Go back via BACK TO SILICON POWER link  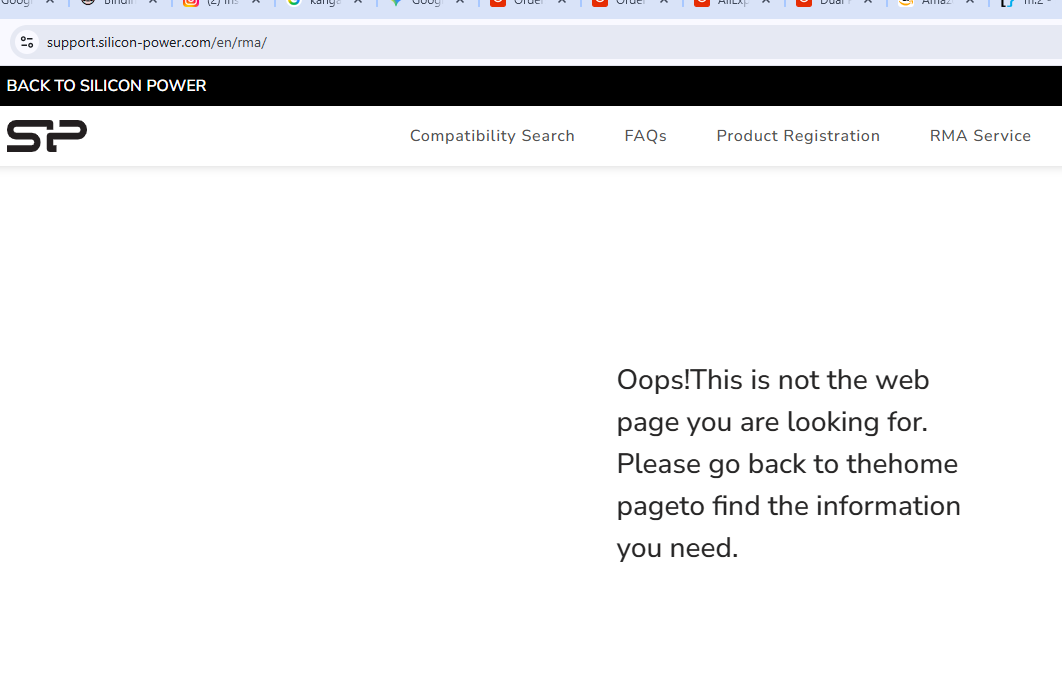106,86
